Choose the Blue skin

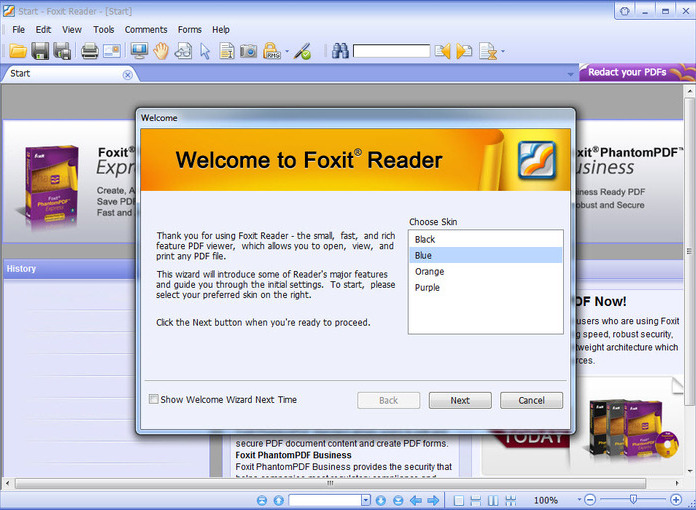485,255
